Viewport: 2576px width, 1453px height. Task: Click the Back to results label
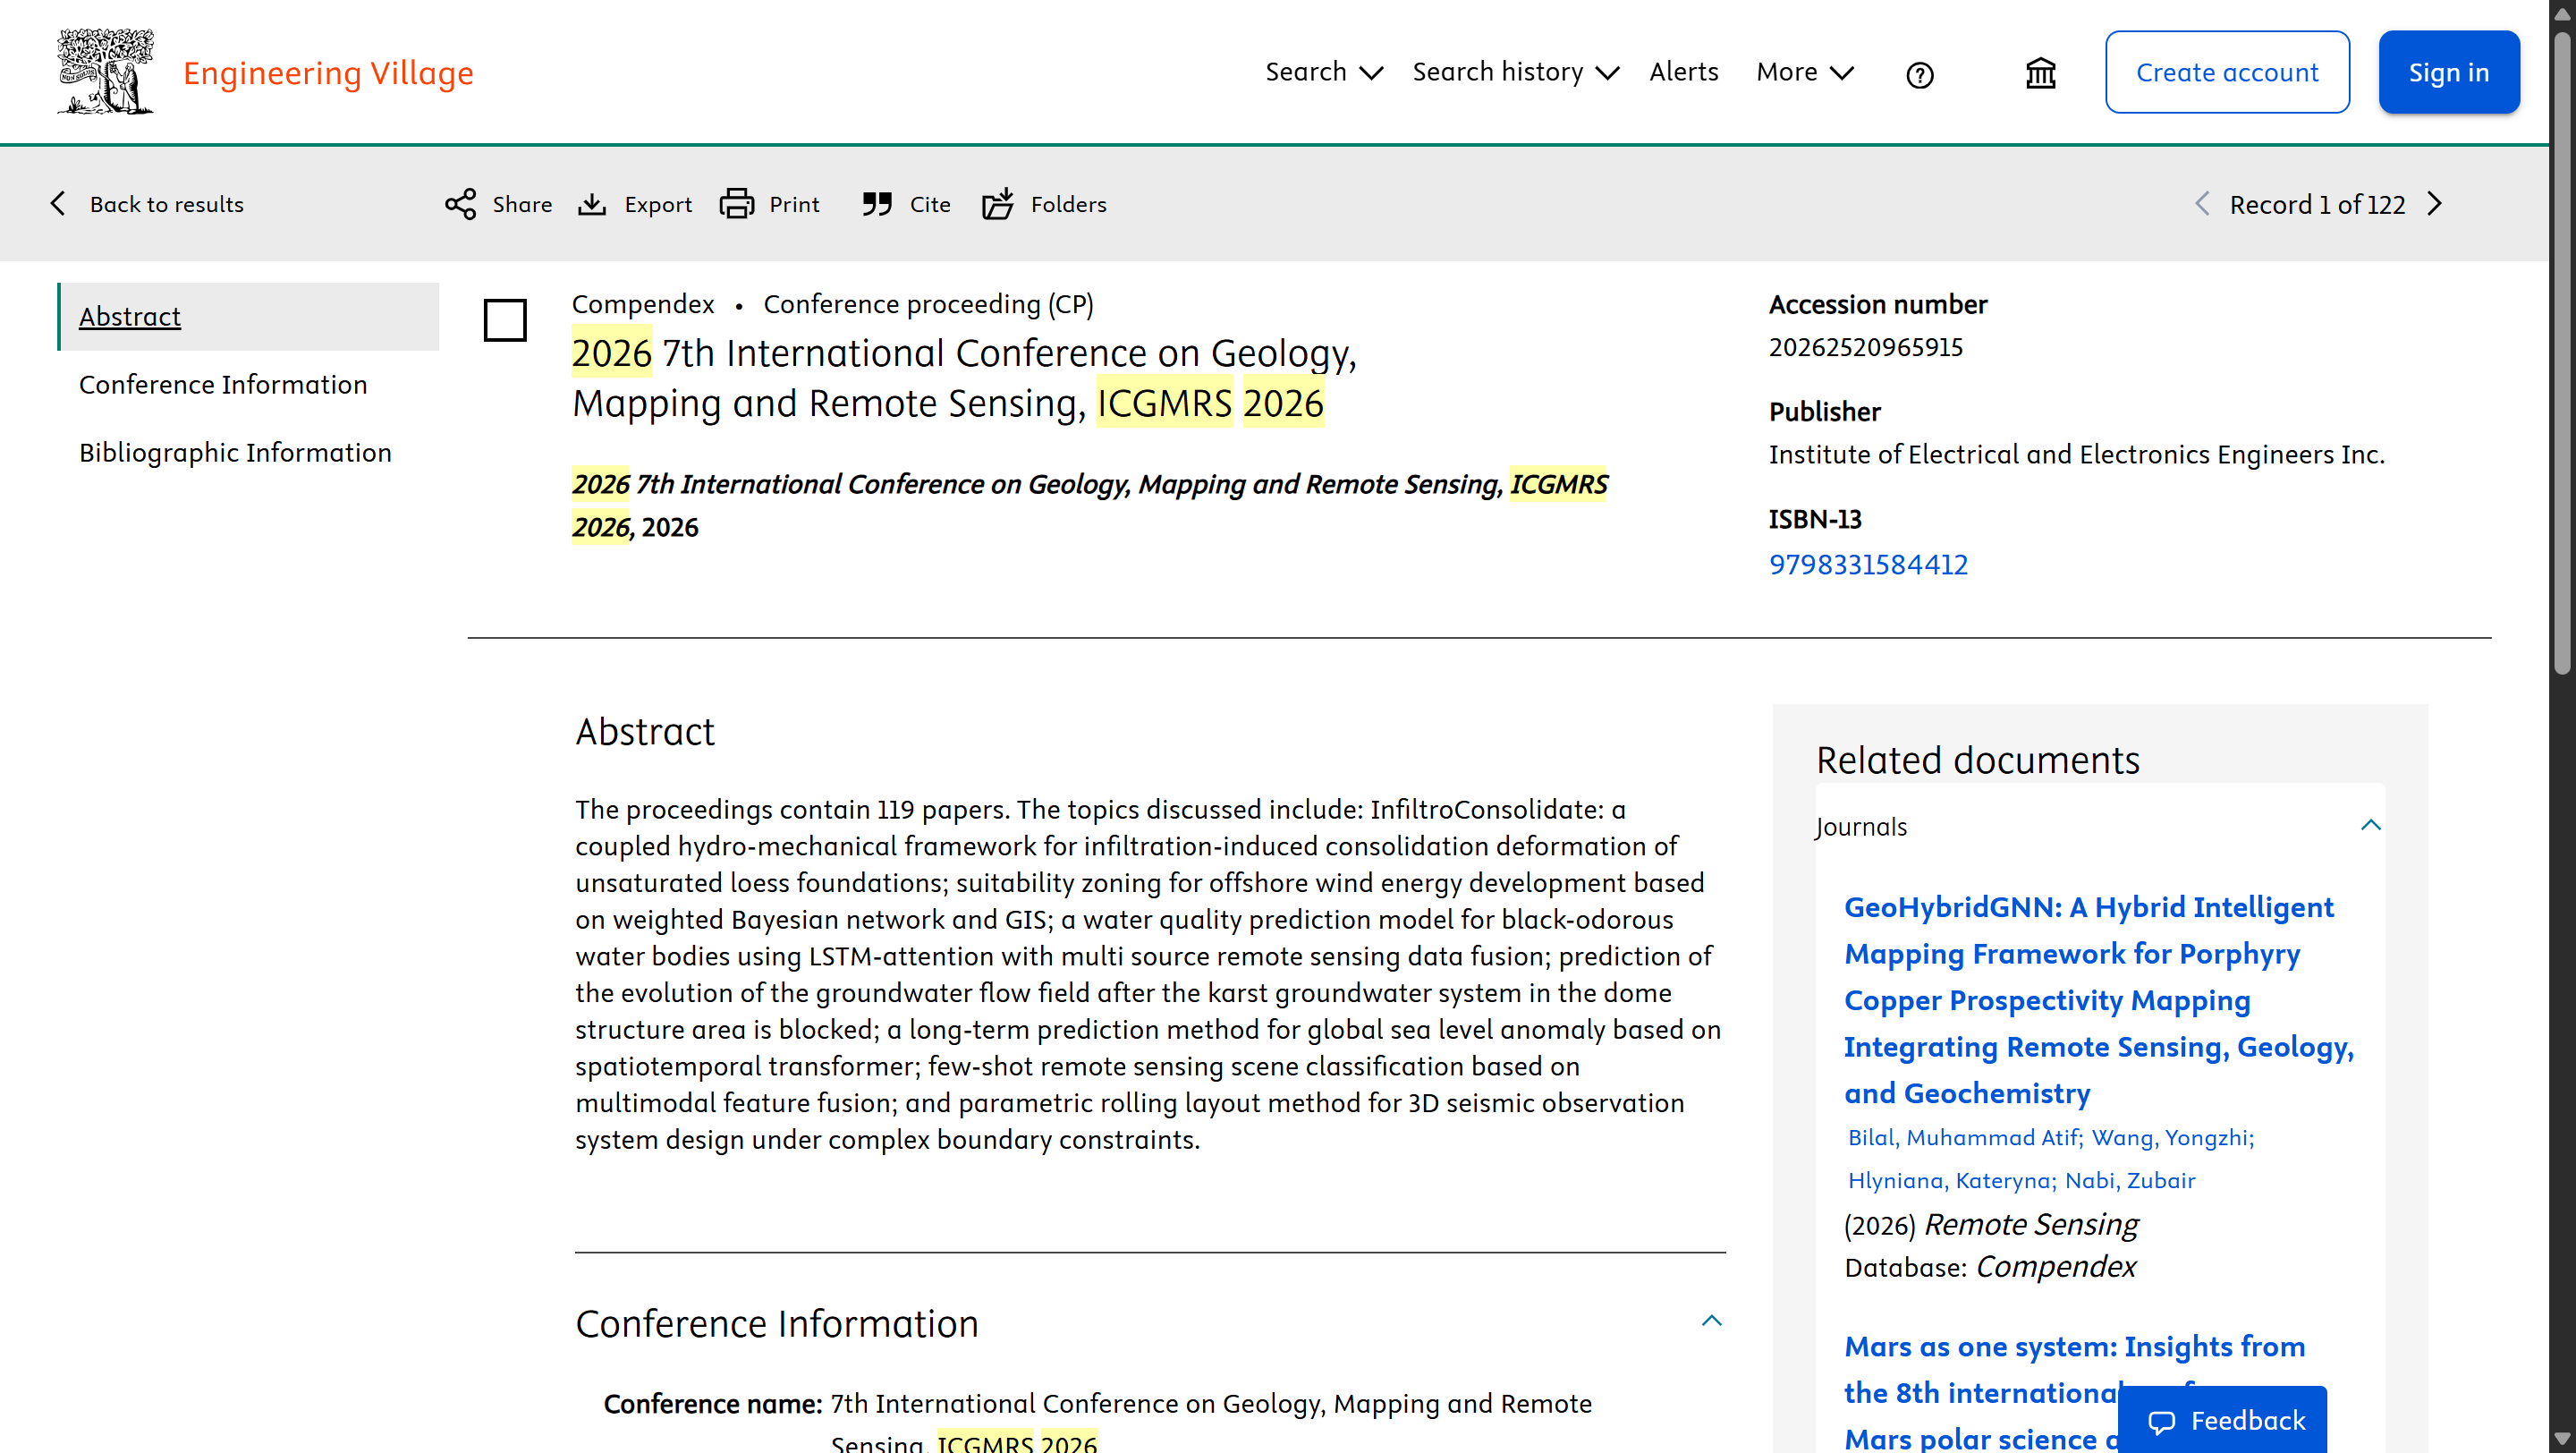click(x=167, y=204)
